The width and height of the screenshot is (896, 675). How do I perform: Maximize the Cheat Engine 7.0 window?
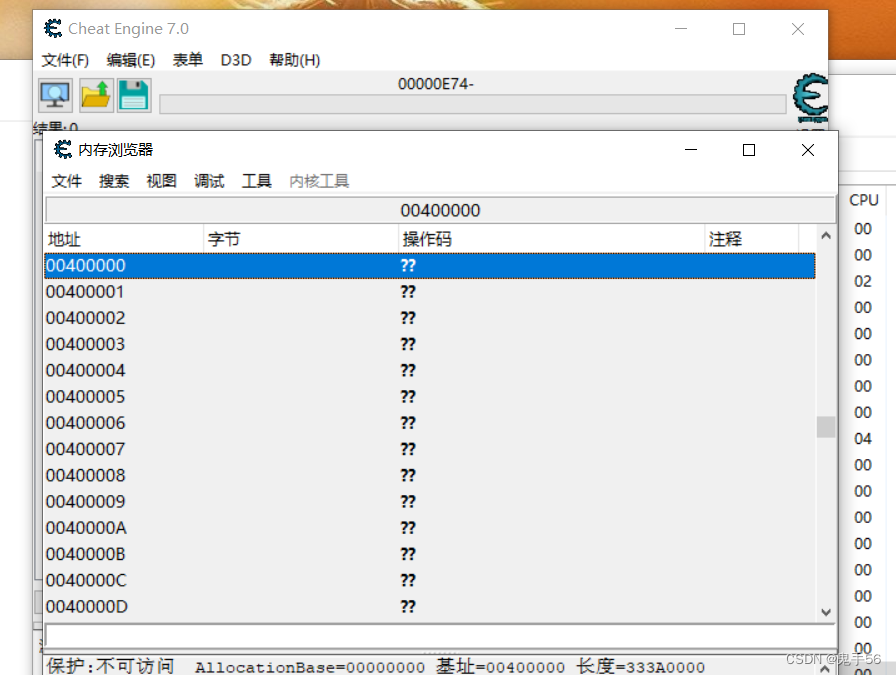[x=739, y=29]
